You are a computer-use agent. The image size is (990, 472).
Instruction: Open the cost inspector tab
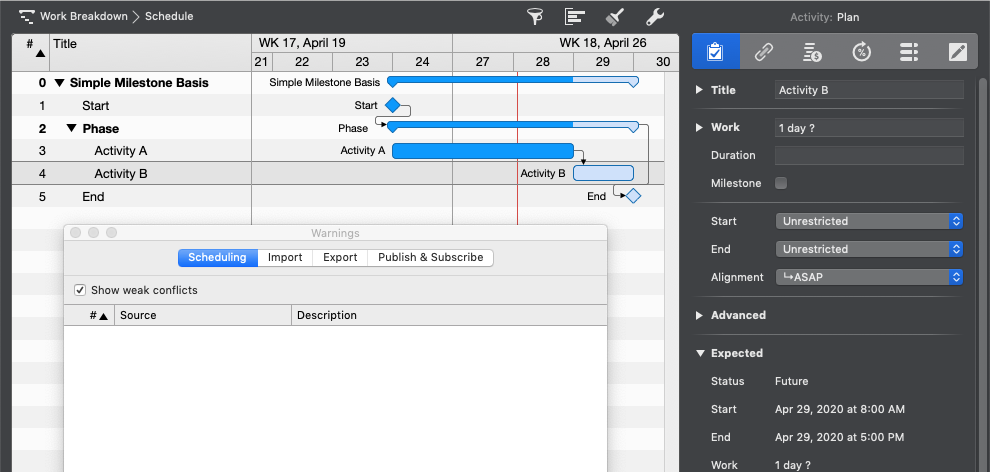(812, 52)
